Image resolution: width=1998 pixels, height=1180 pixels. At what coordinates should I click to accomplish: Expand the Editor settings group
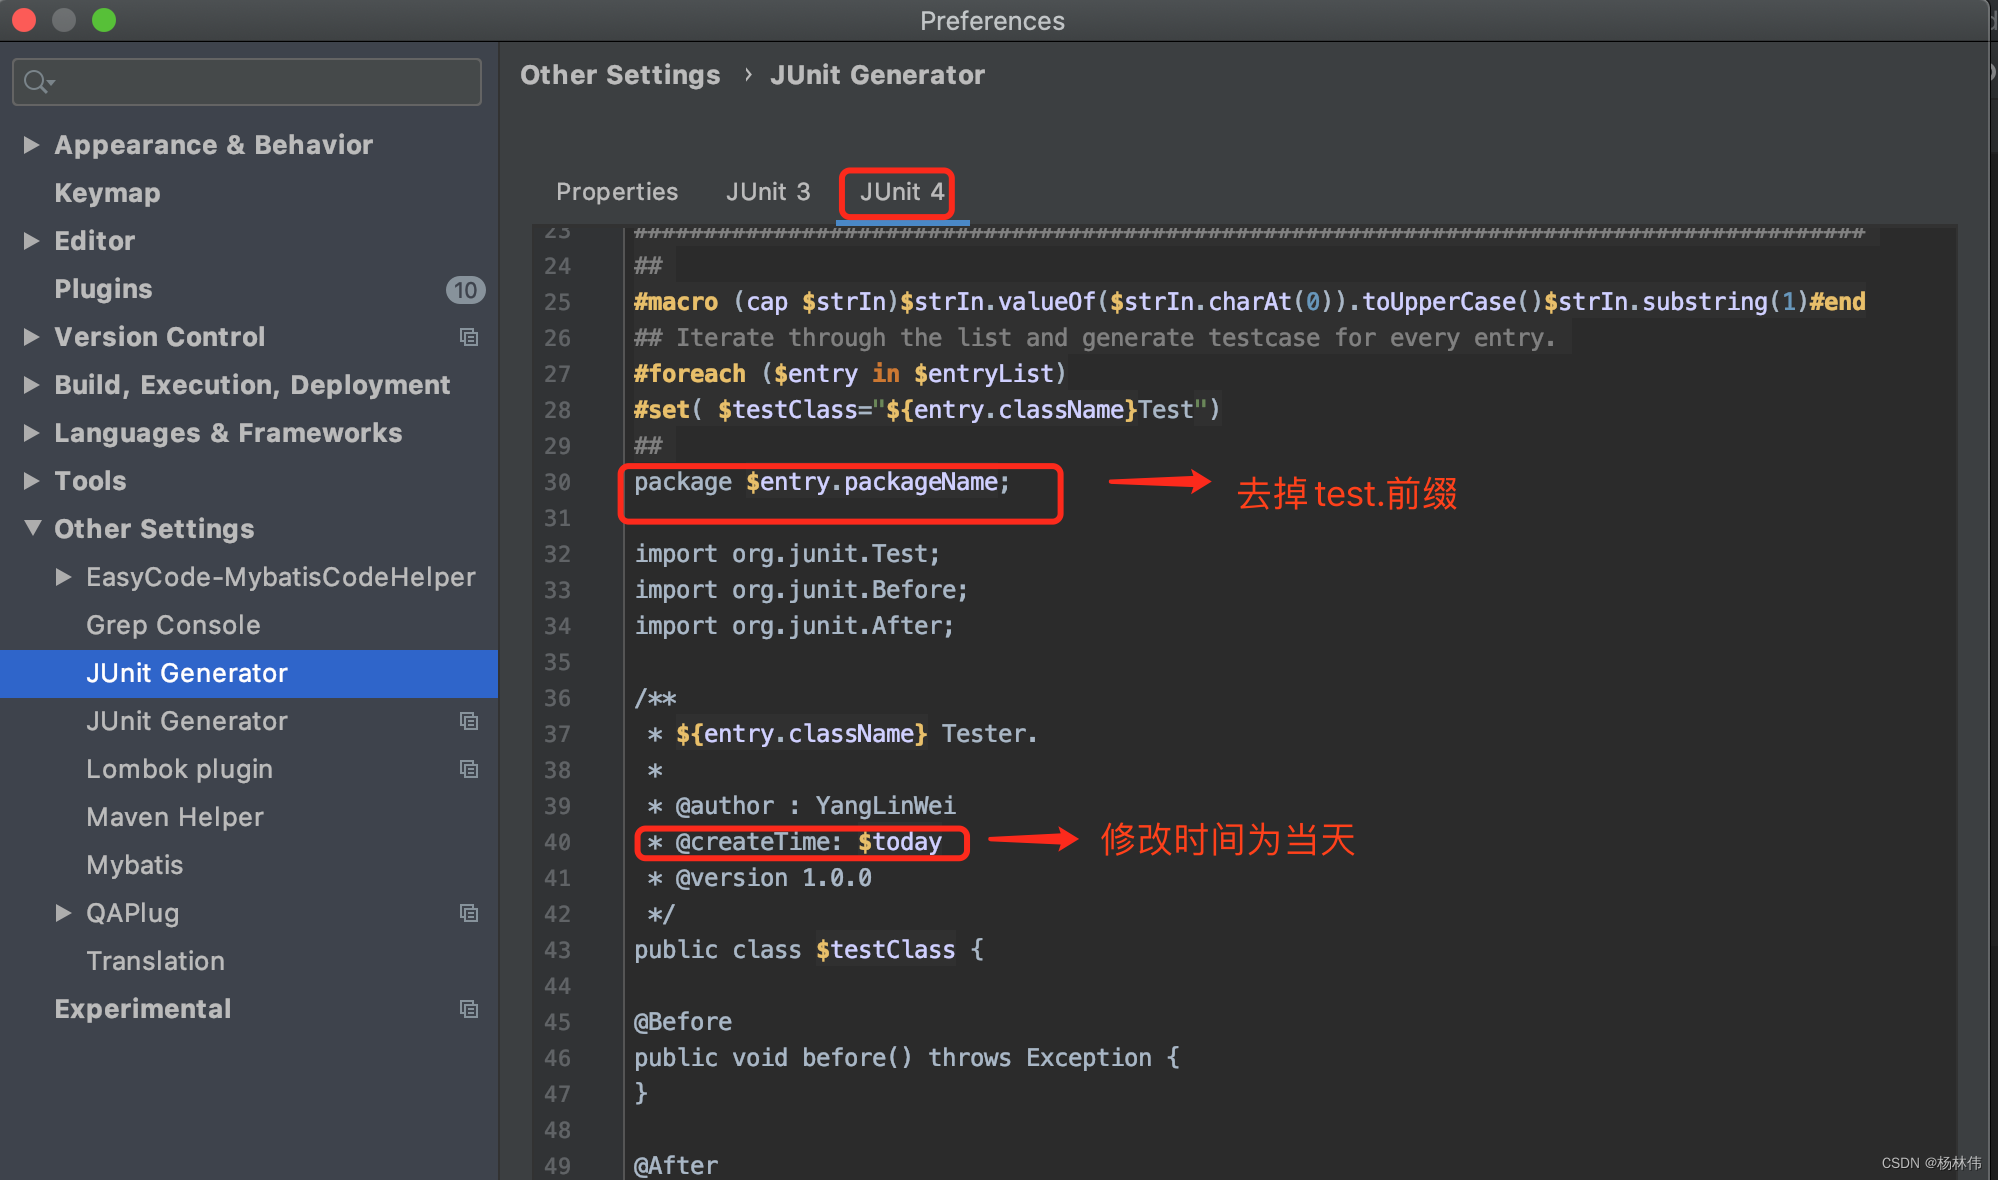pos(31,241)
